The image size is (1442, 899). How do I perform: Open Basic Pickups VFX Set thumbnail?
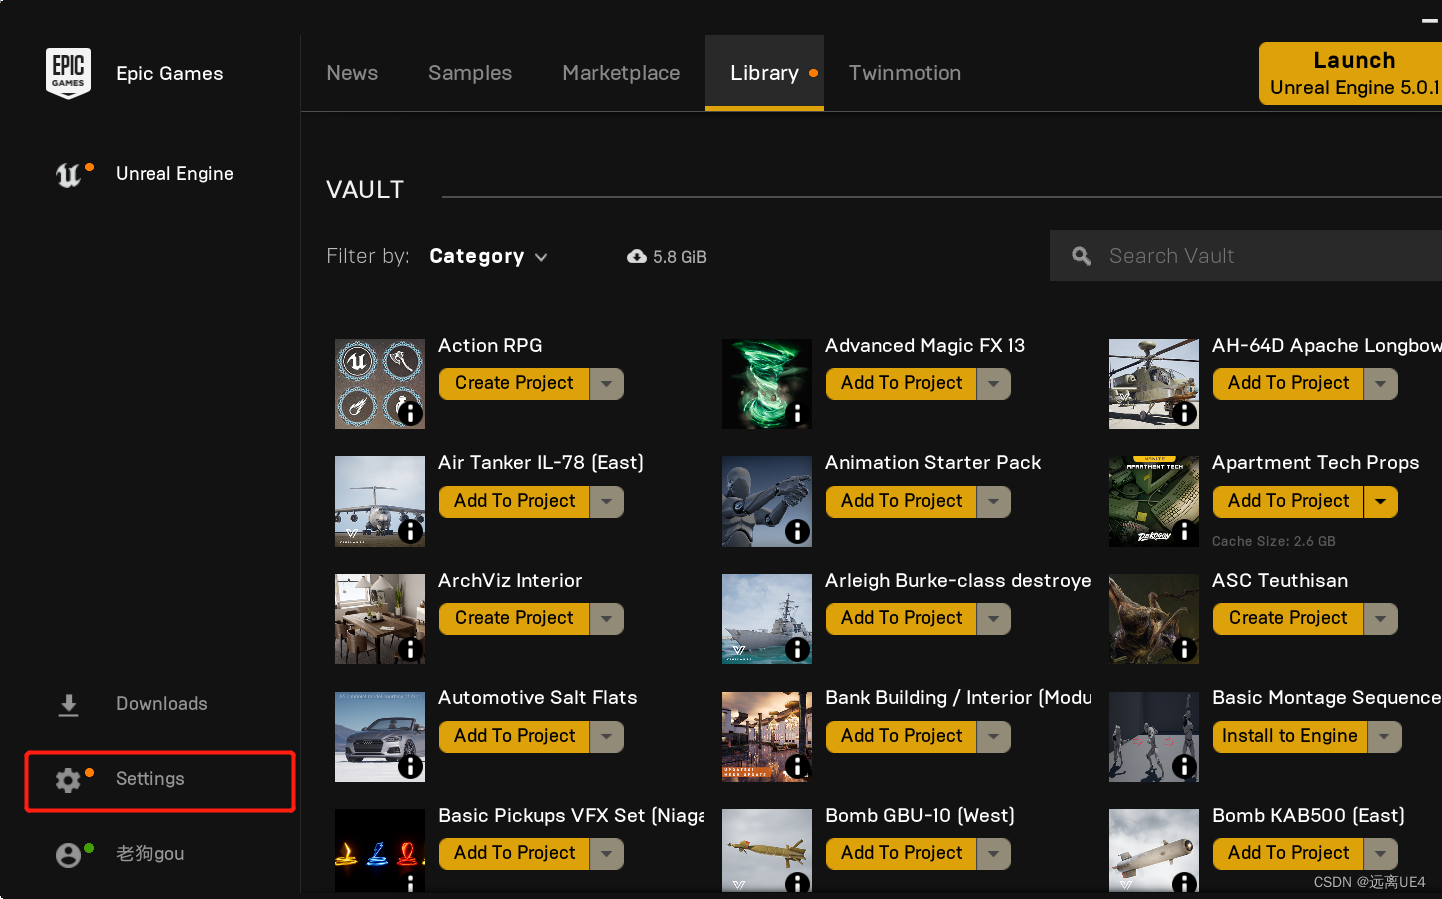[x=380, y=851]
